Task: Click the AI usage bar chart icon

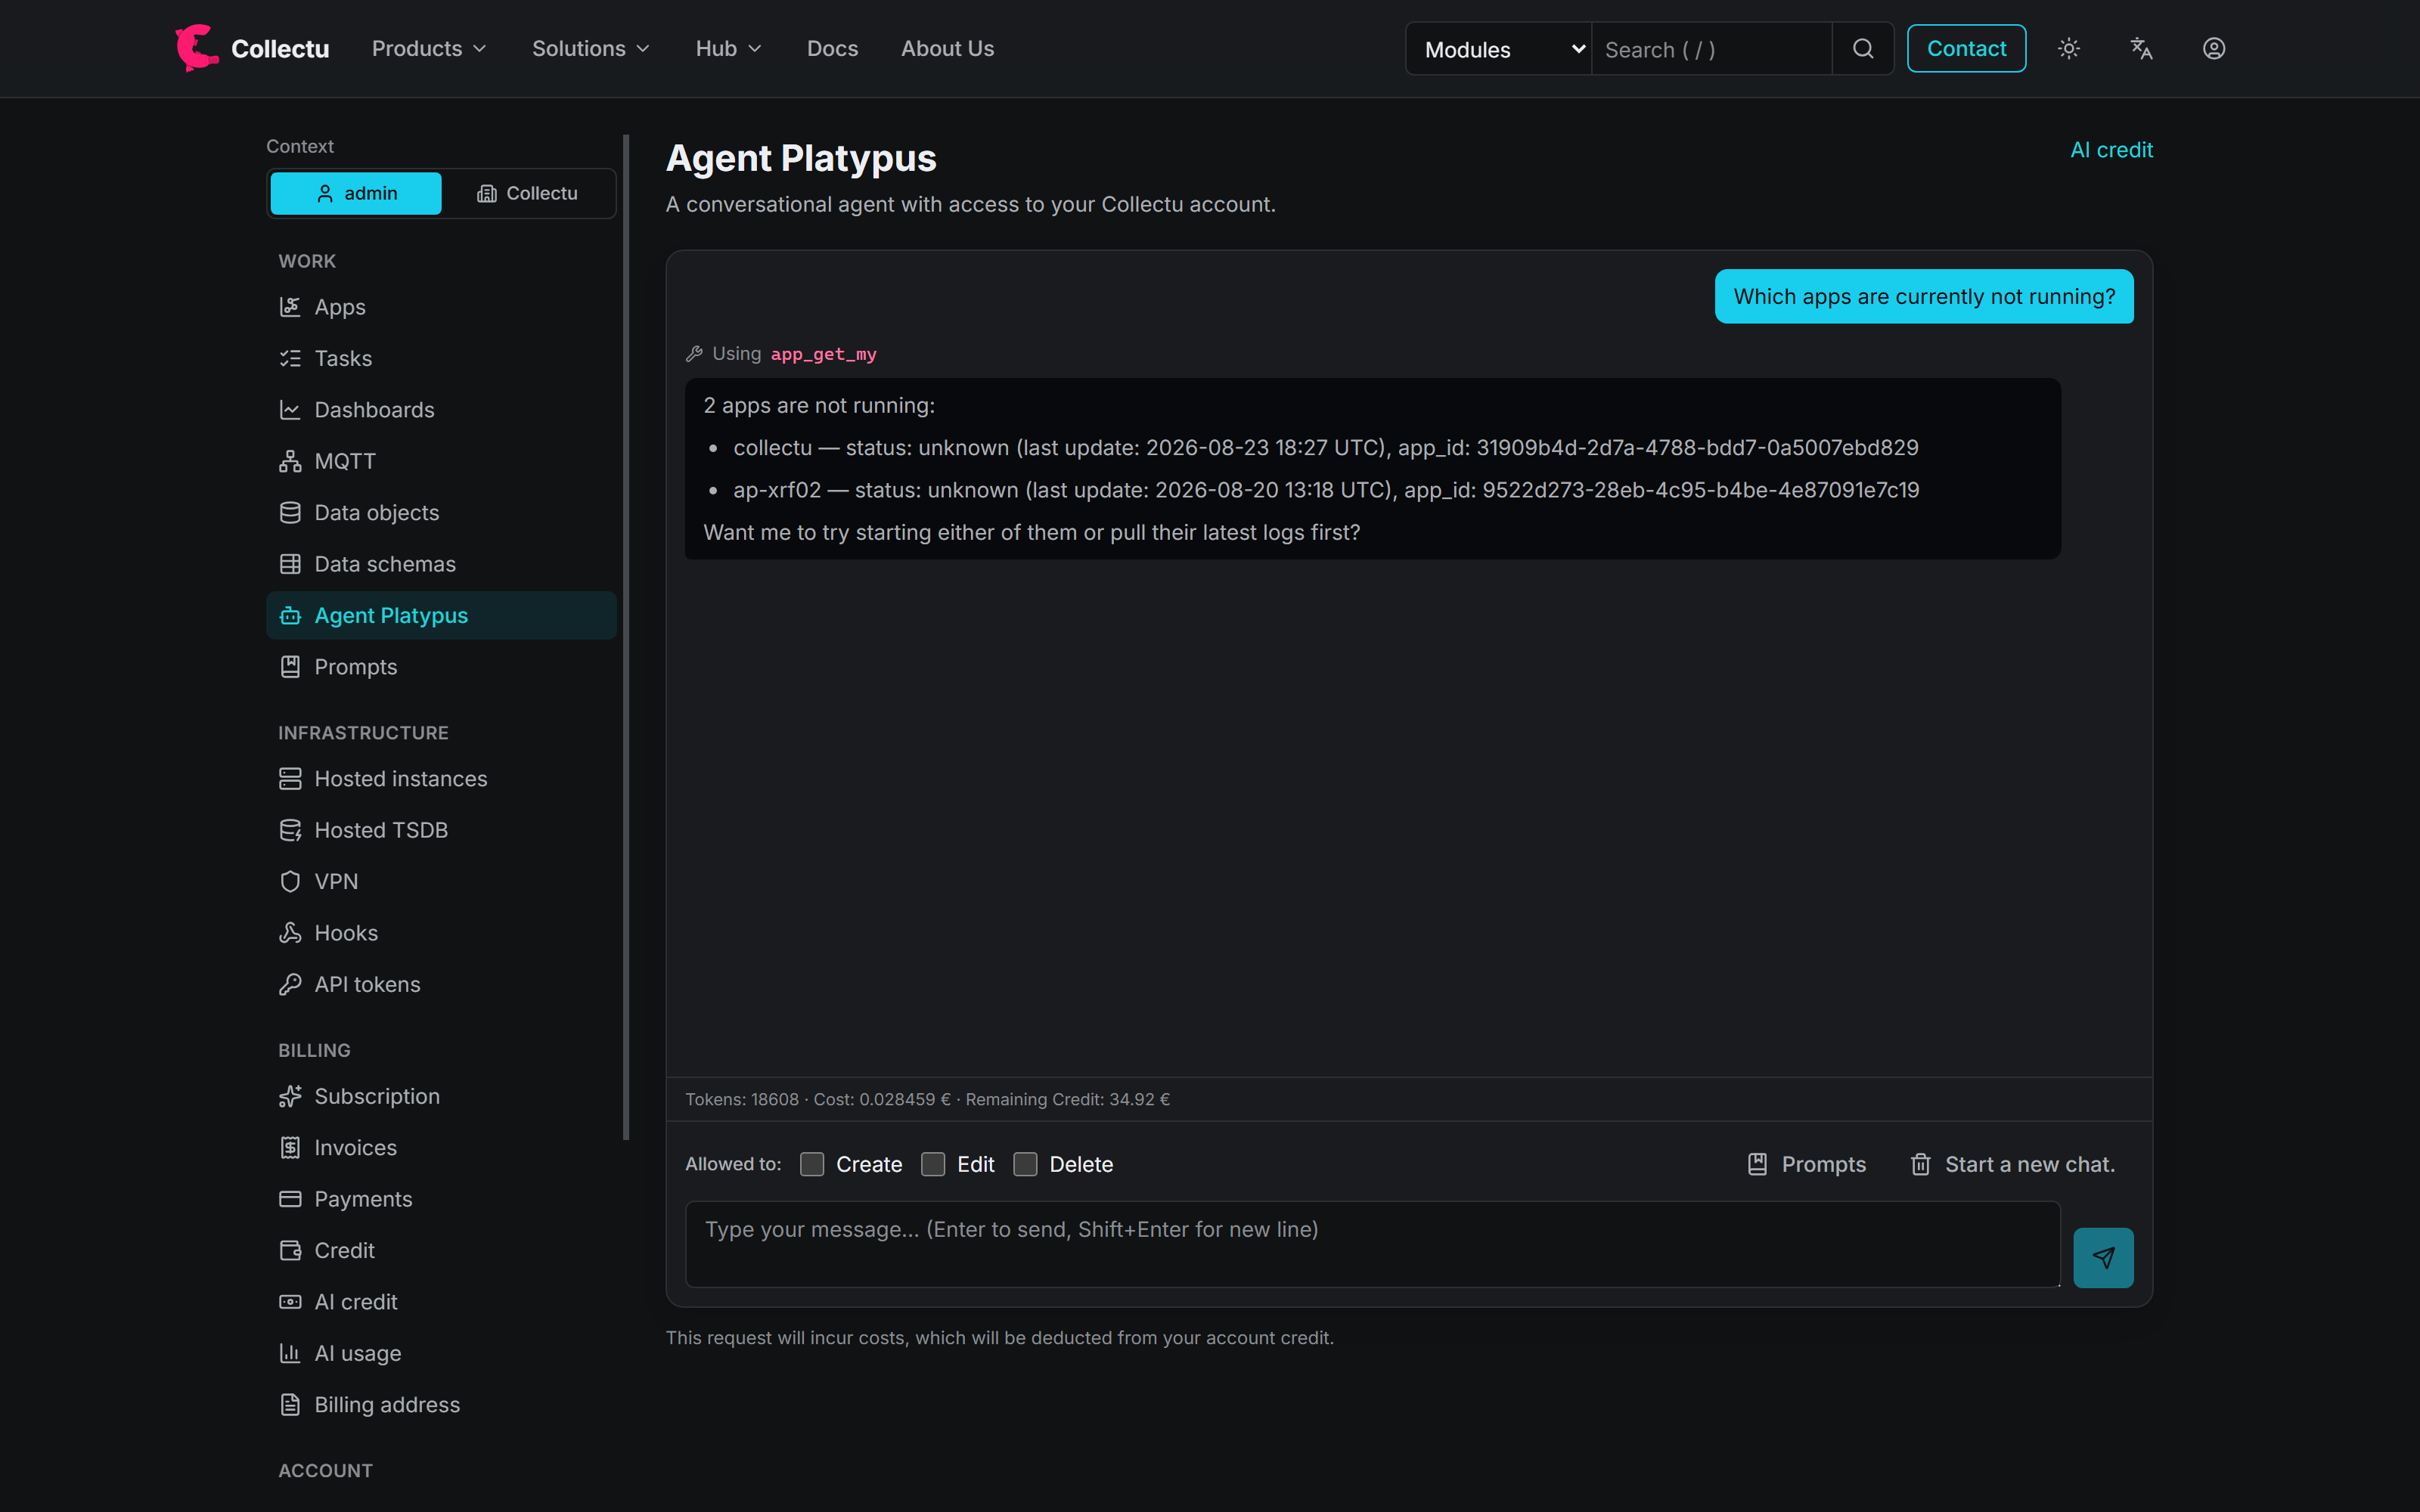Action: pos(290,1354)
